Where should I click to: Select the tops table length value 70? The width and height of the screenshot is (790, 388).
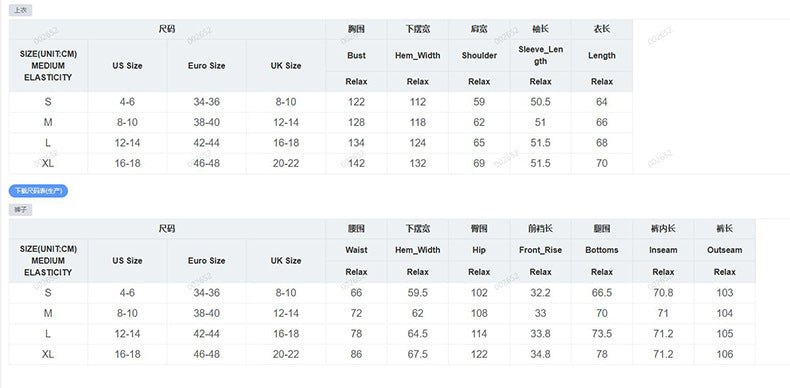(x=602, y=163)
